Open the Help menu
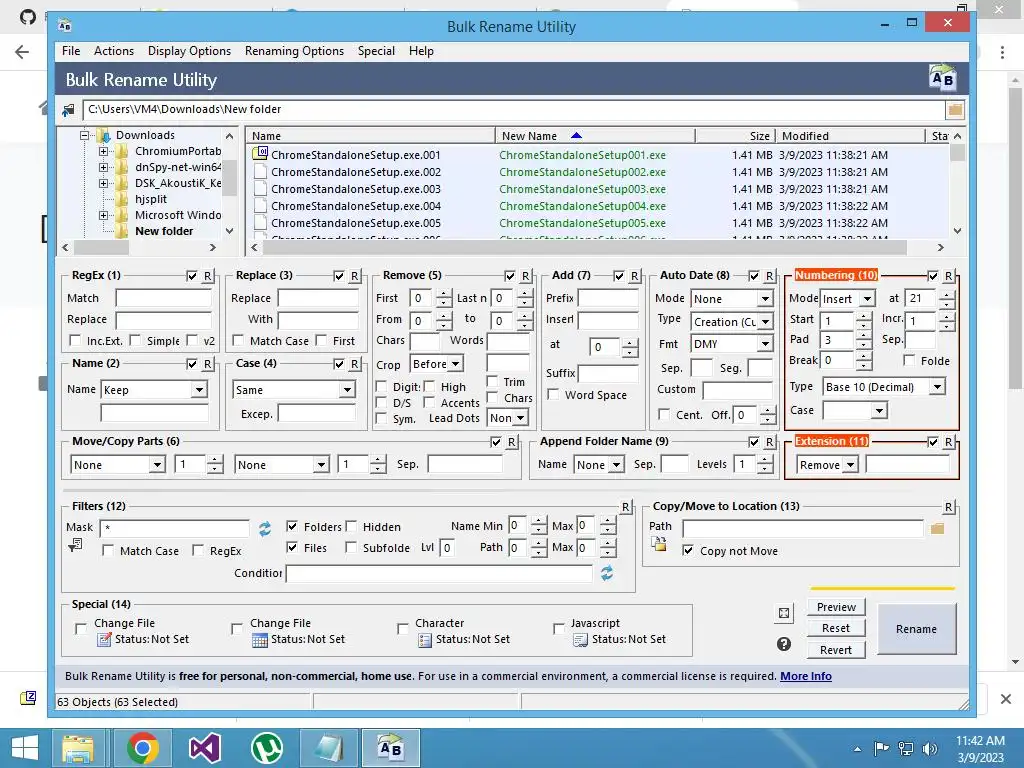This screenshot has height=768, width=1024. 421,51
